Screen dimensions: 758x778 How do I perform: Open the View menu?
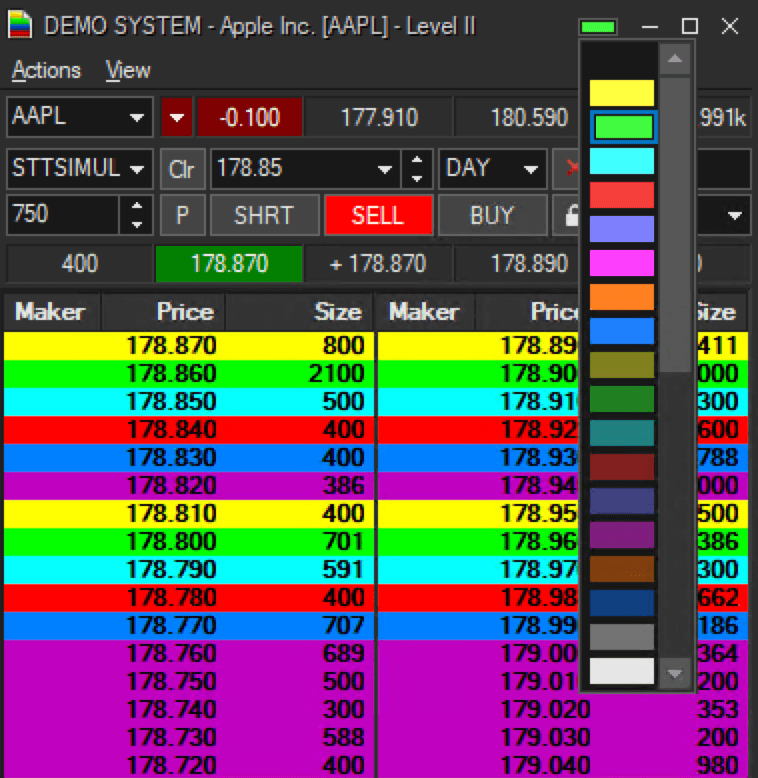tap(128, 70)
